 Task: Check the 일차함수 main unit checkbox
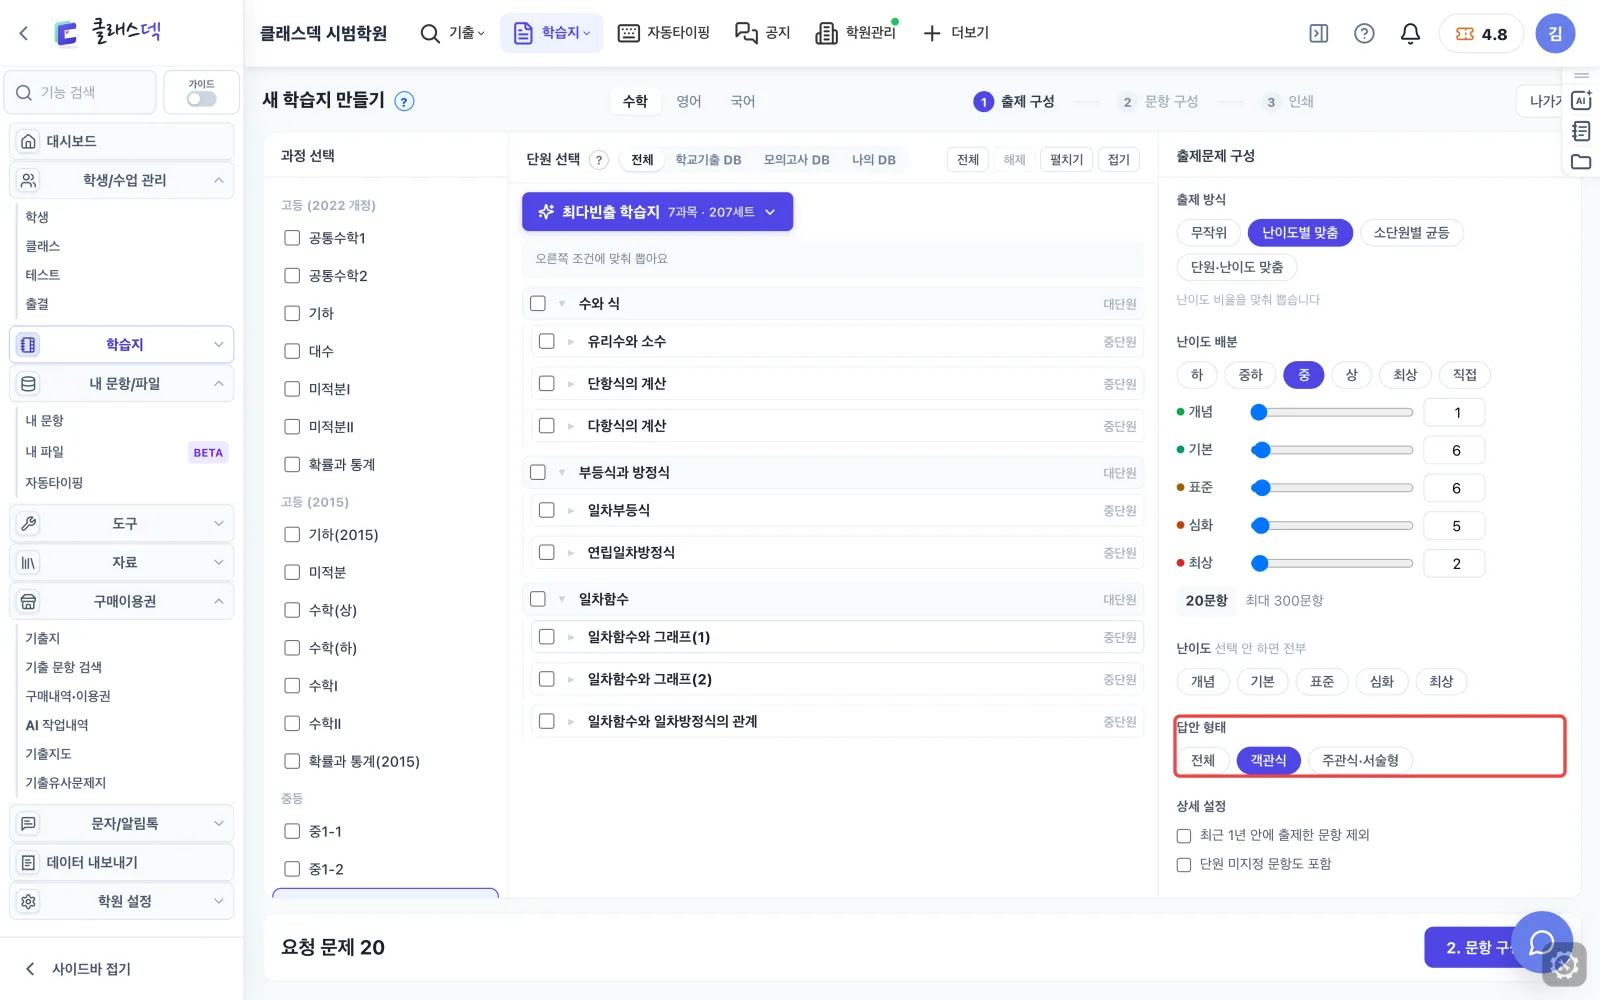[538, 599]
